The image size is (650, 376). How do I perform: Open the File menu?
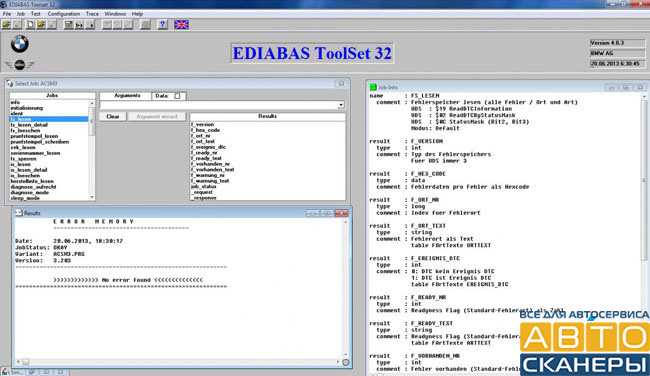point(7,14)
